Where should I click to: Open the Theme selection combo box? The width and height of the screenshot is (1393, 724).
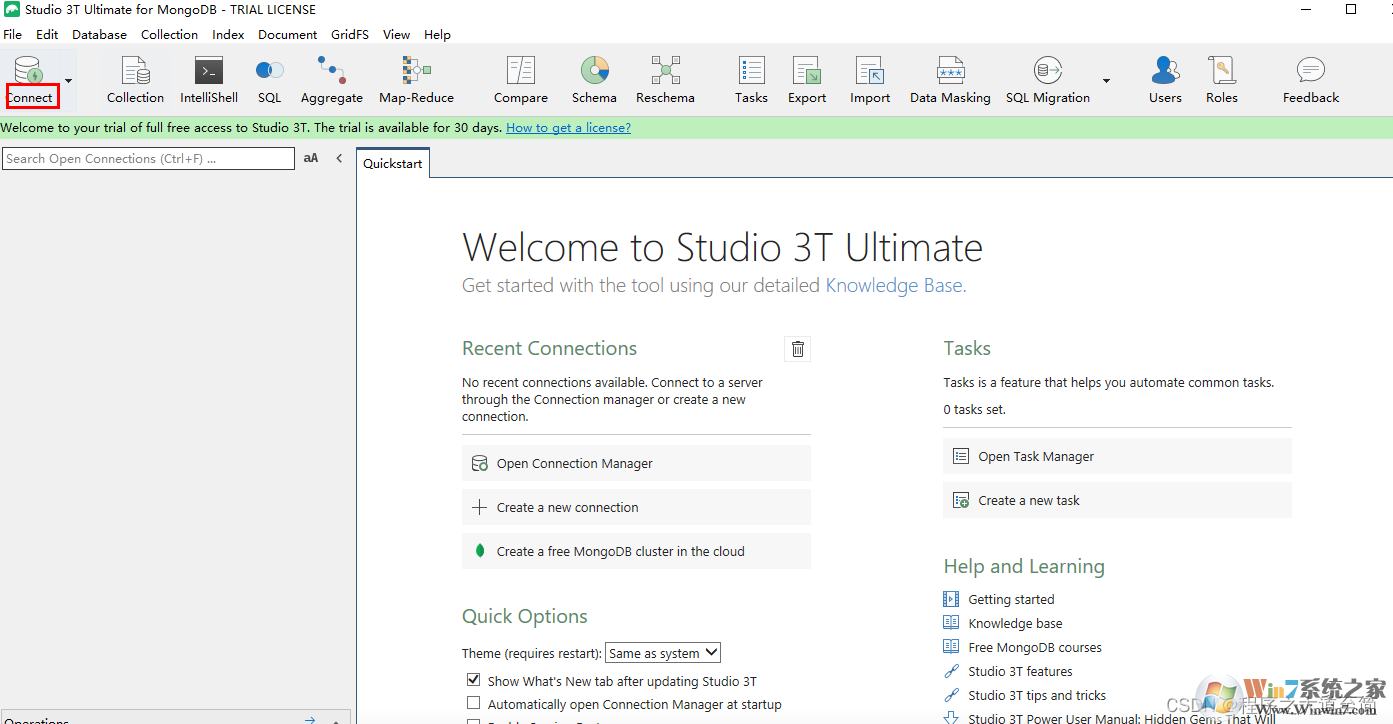(x=662, y=653)
